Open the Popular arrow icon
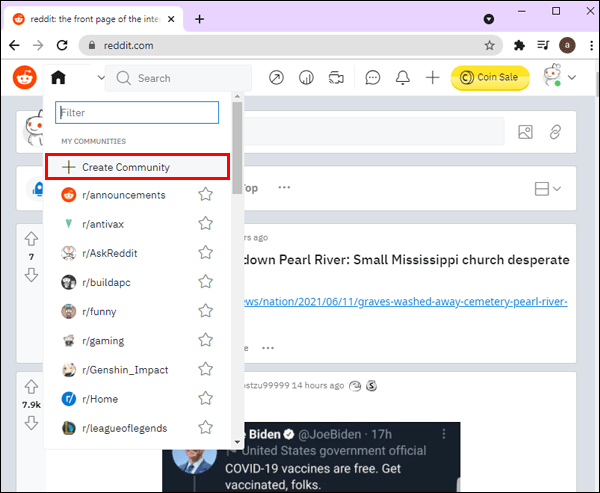Viewport: 600px width, 493px height. pyautogui.click(x=276, y=78)
